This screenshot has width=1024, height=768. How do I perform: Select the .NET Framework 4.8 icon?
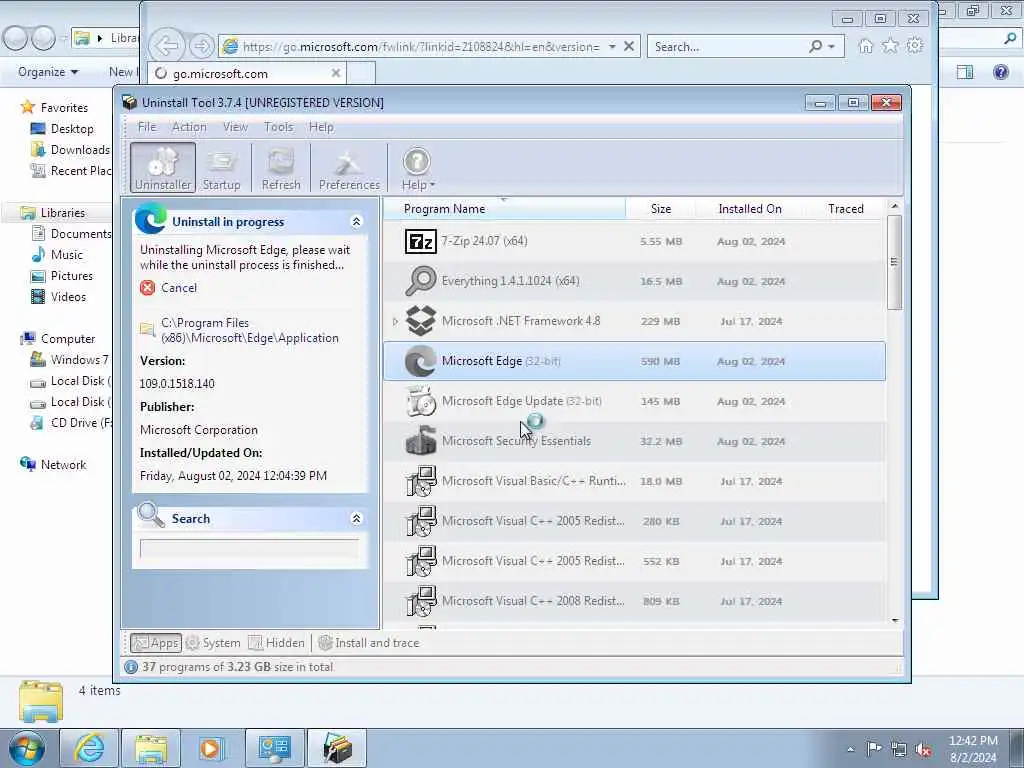click(420, 321)
